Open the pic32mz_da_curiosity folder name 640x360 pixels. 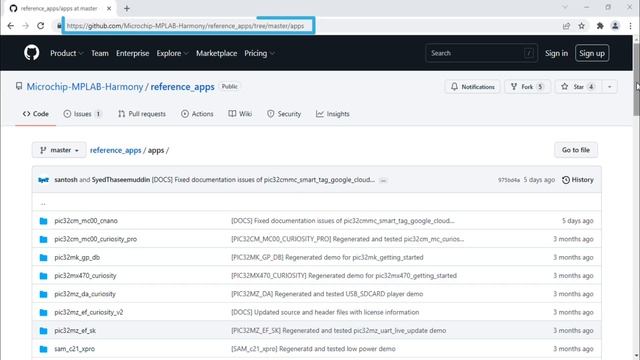(85, 294)
